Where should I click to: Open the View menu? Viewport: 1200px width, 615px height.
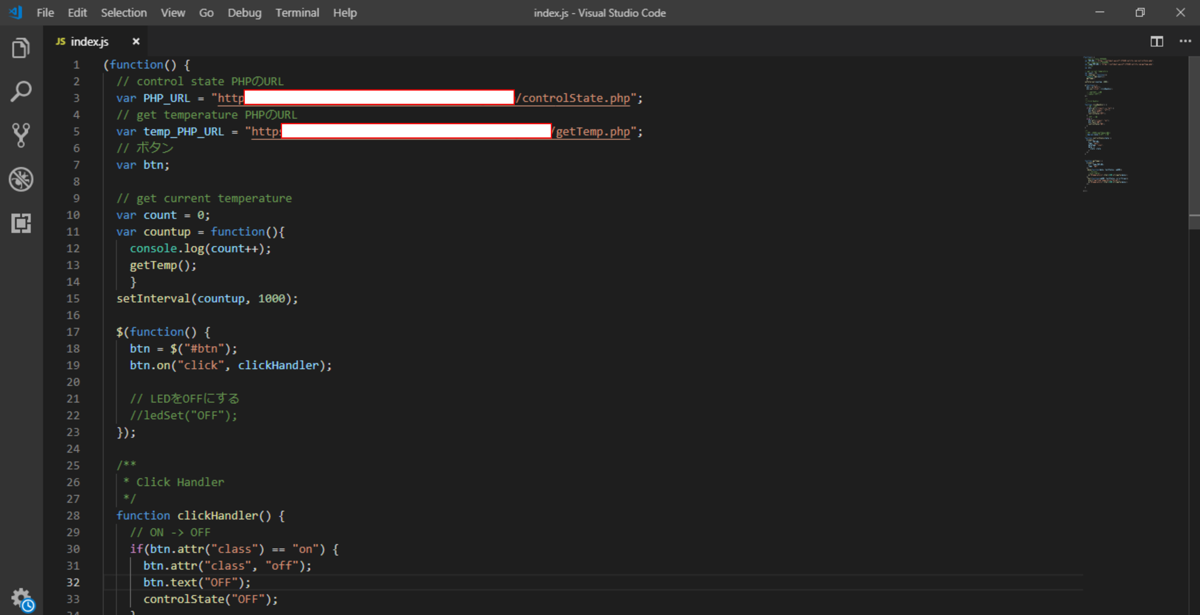pyautogui.click(x=173, y=13)
